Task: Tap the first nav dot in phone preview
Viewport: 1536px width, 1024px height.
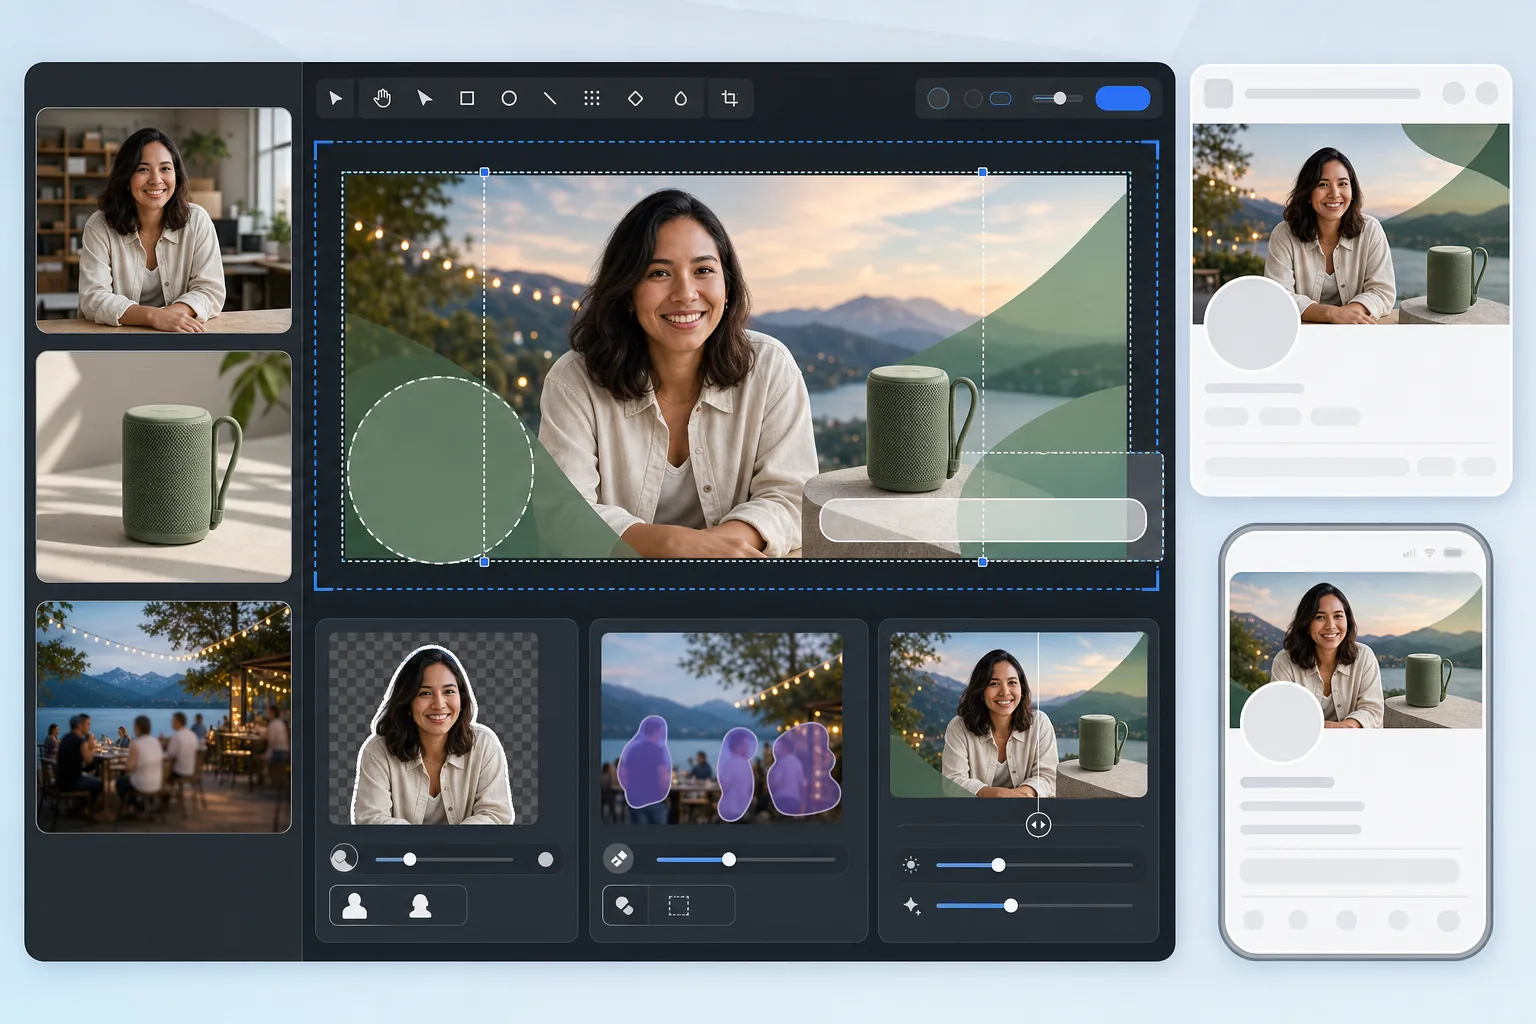Action: coord(1253,919)
